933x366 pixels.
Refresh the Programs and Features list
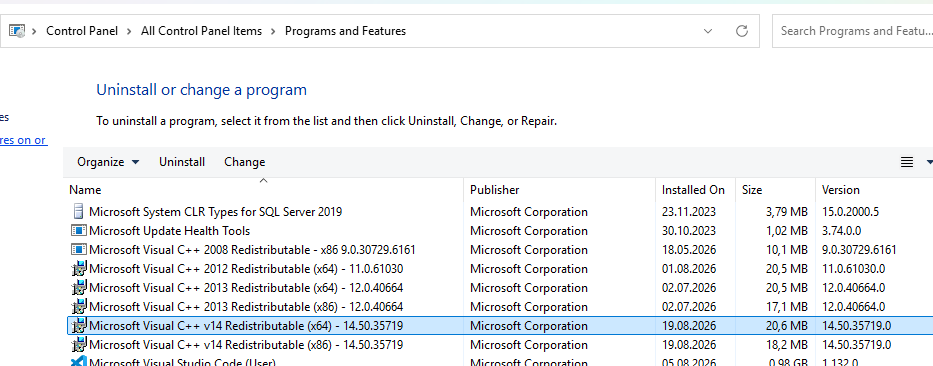pos(741,31)
